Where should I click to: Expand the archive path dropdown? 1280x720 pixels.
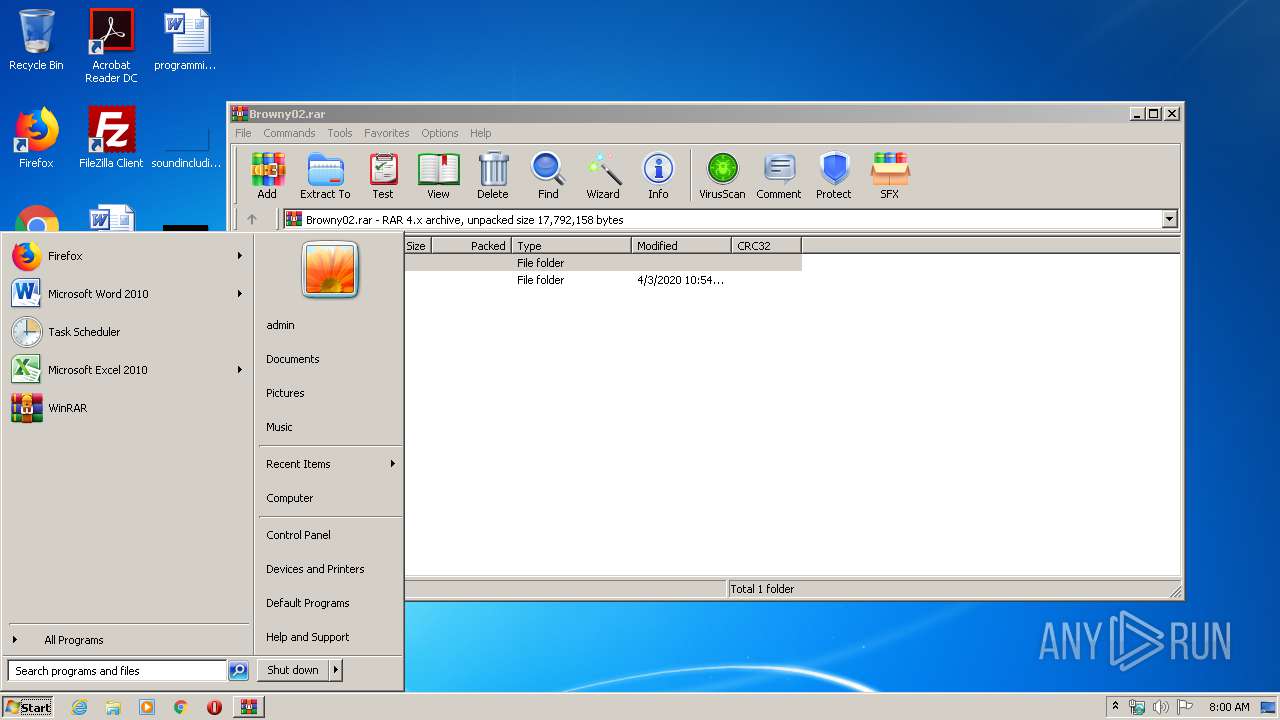click(x=1169, y=220)
